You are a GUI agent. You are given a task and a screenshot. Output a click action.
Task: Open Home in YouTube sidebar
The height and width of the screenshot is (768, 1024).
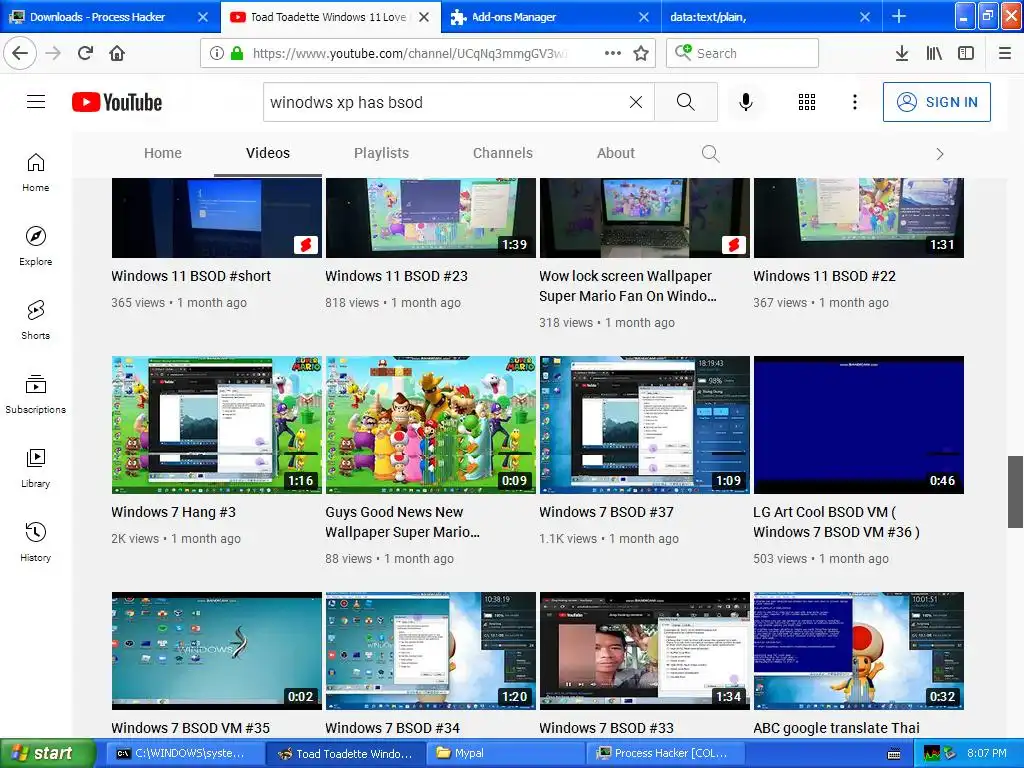tap(36, 172)
